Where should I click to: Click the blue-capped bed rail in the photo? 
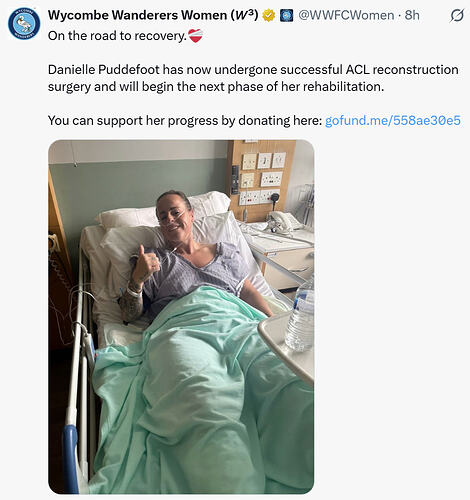pyautogui.click(x=71, y=459)
